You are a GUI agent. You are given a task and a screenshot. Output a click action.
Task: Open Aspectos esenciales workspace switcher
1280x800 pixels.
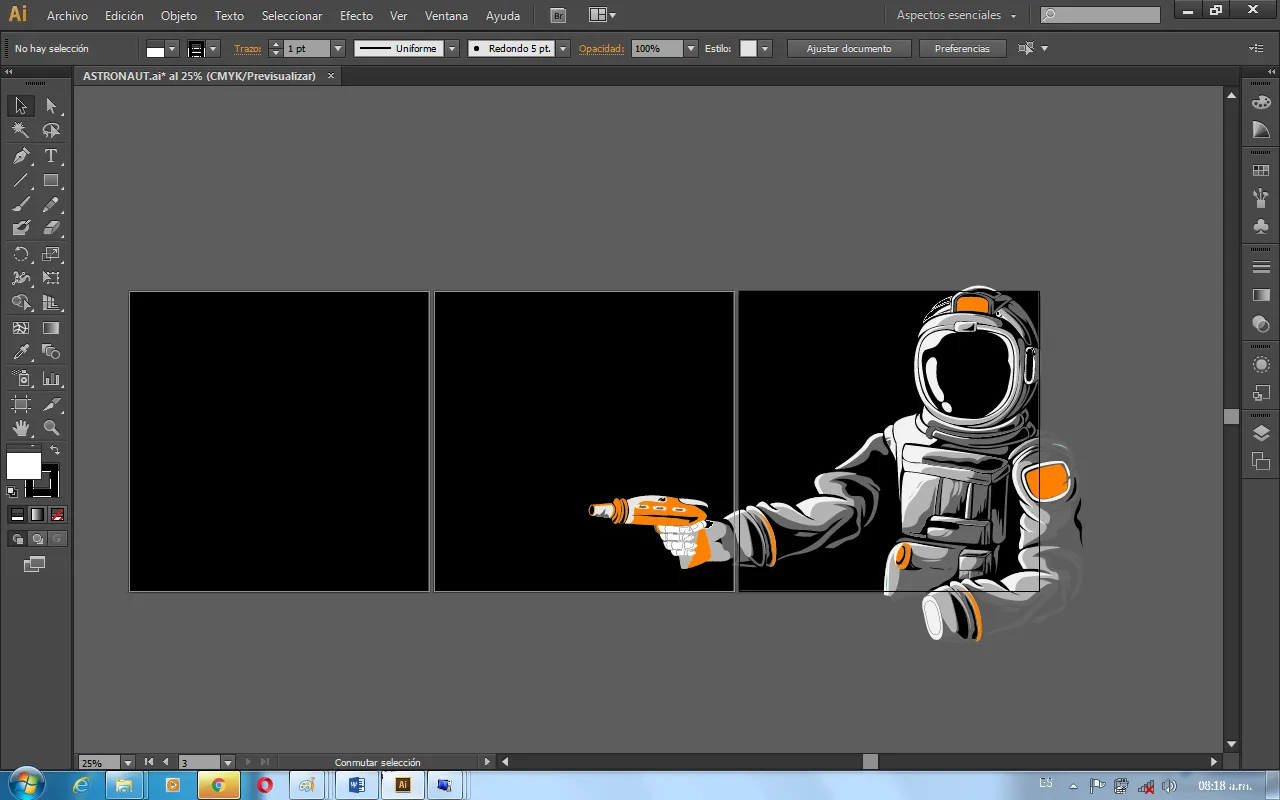(x=956, y=16)
